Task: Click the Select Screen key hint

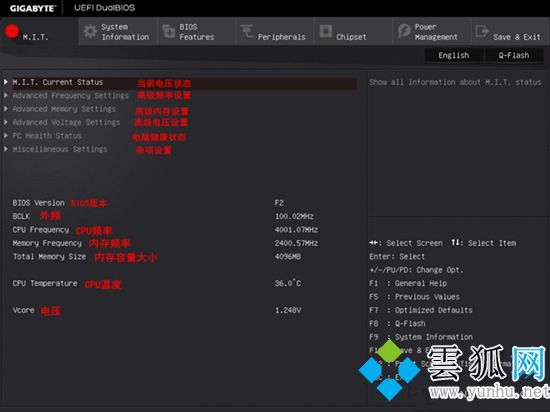Action: (406, 243)
